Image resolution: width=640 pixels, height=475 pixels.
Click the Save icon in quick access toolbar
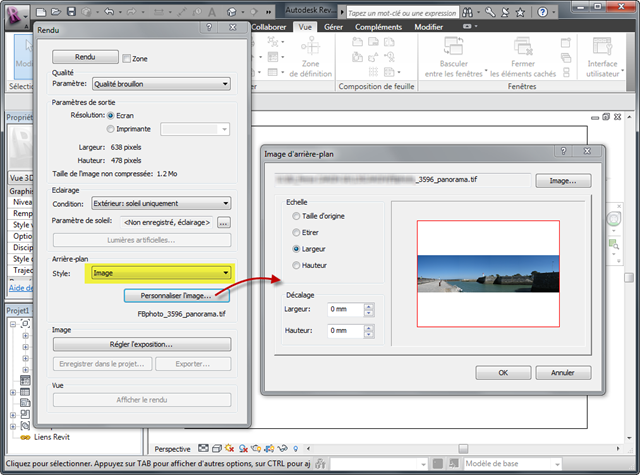point(71,11)
